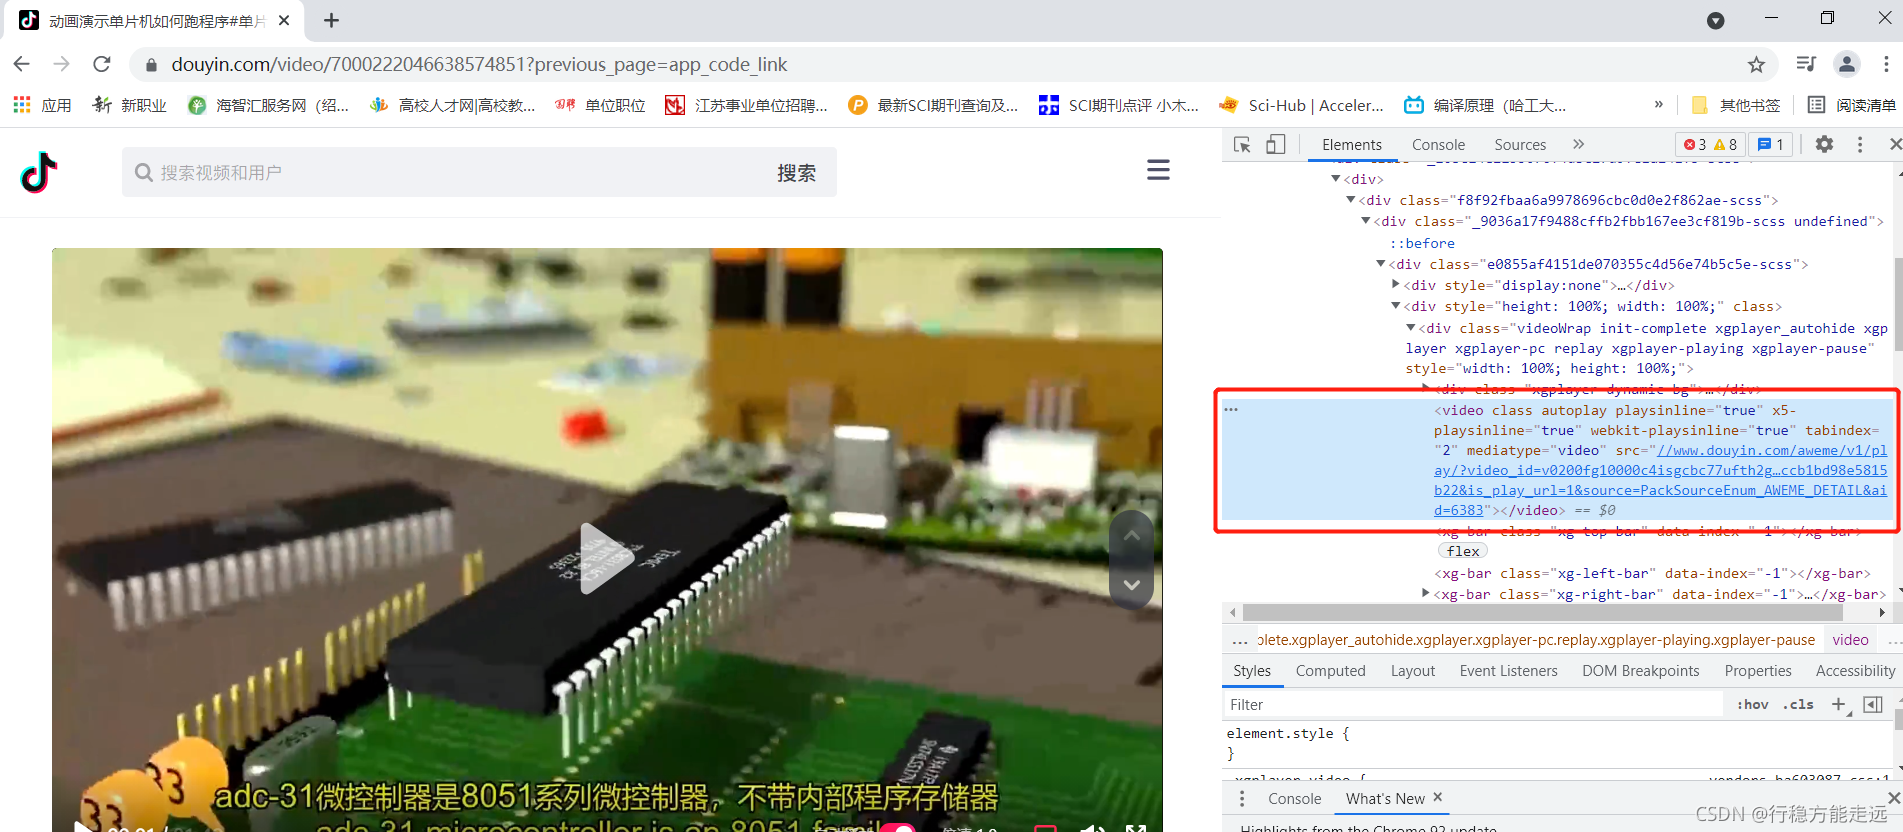Screen dimensions: 1903x832
Task: Open the errors and warnings counter
Action: point(1710,144)
